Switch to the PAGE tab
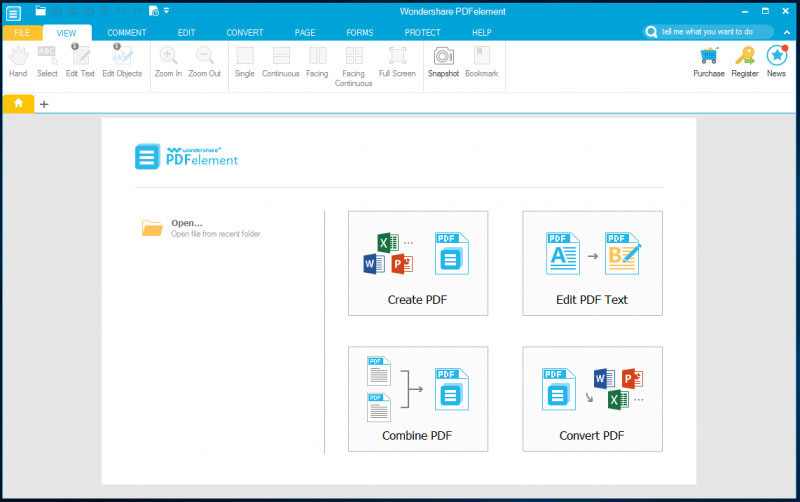Screen dimensions: 800x502 [305, 33]
